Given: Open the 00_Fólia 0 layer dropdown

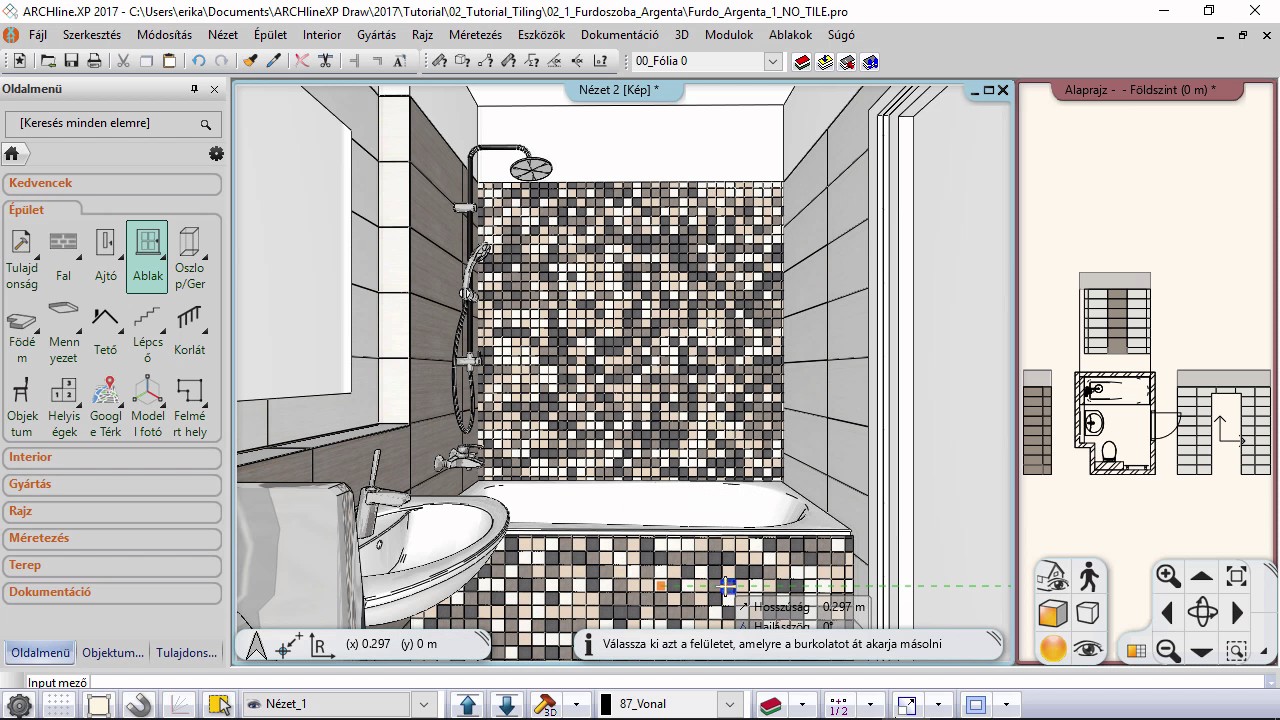Looking at the screenshot, I should pyautogui.click(x=773, y=61).
